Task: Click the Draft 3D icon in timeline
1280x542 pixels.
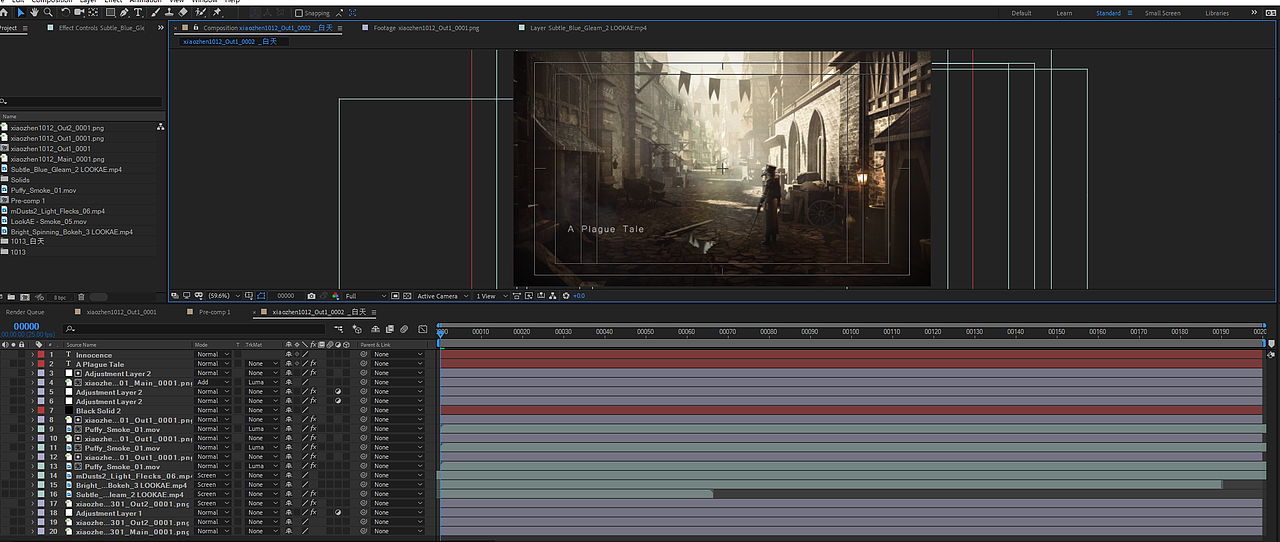Action: tap(357, 329)
